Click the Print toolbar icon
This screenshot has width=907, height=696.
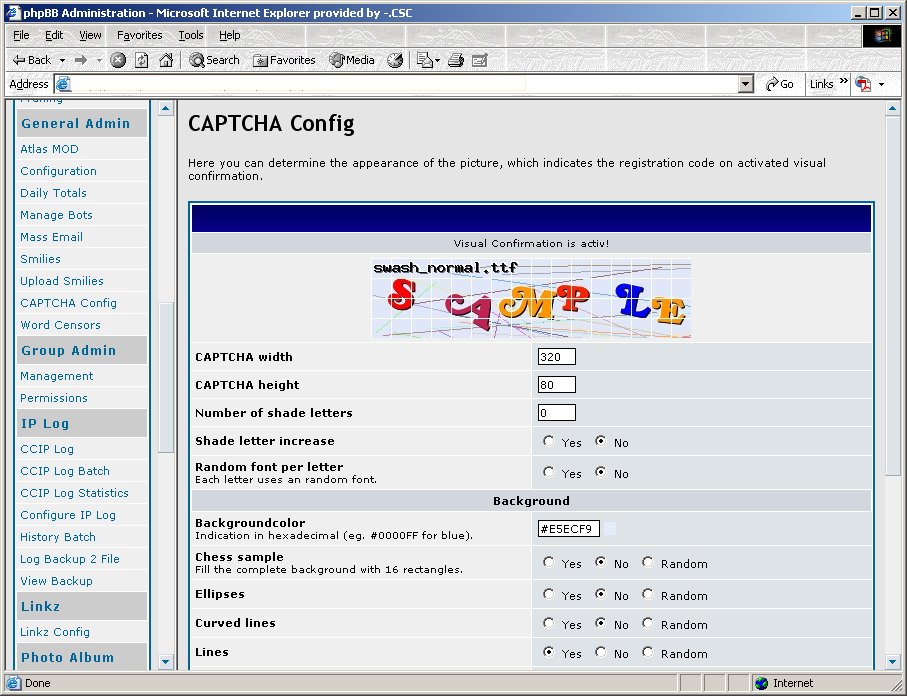coord(456,60)
